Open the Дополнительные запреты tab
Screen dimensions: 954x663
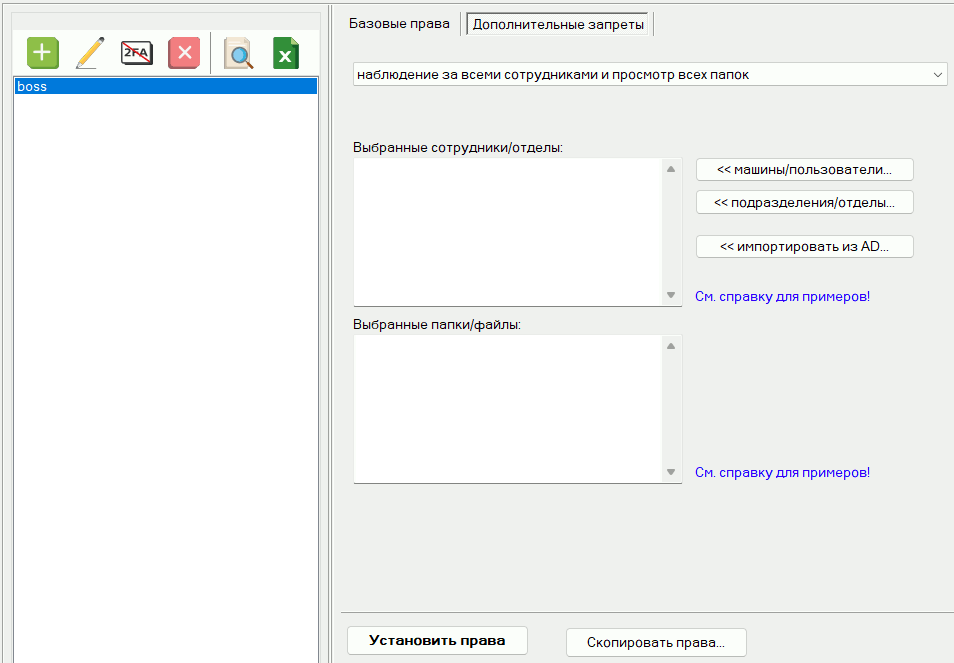point(559,24)
